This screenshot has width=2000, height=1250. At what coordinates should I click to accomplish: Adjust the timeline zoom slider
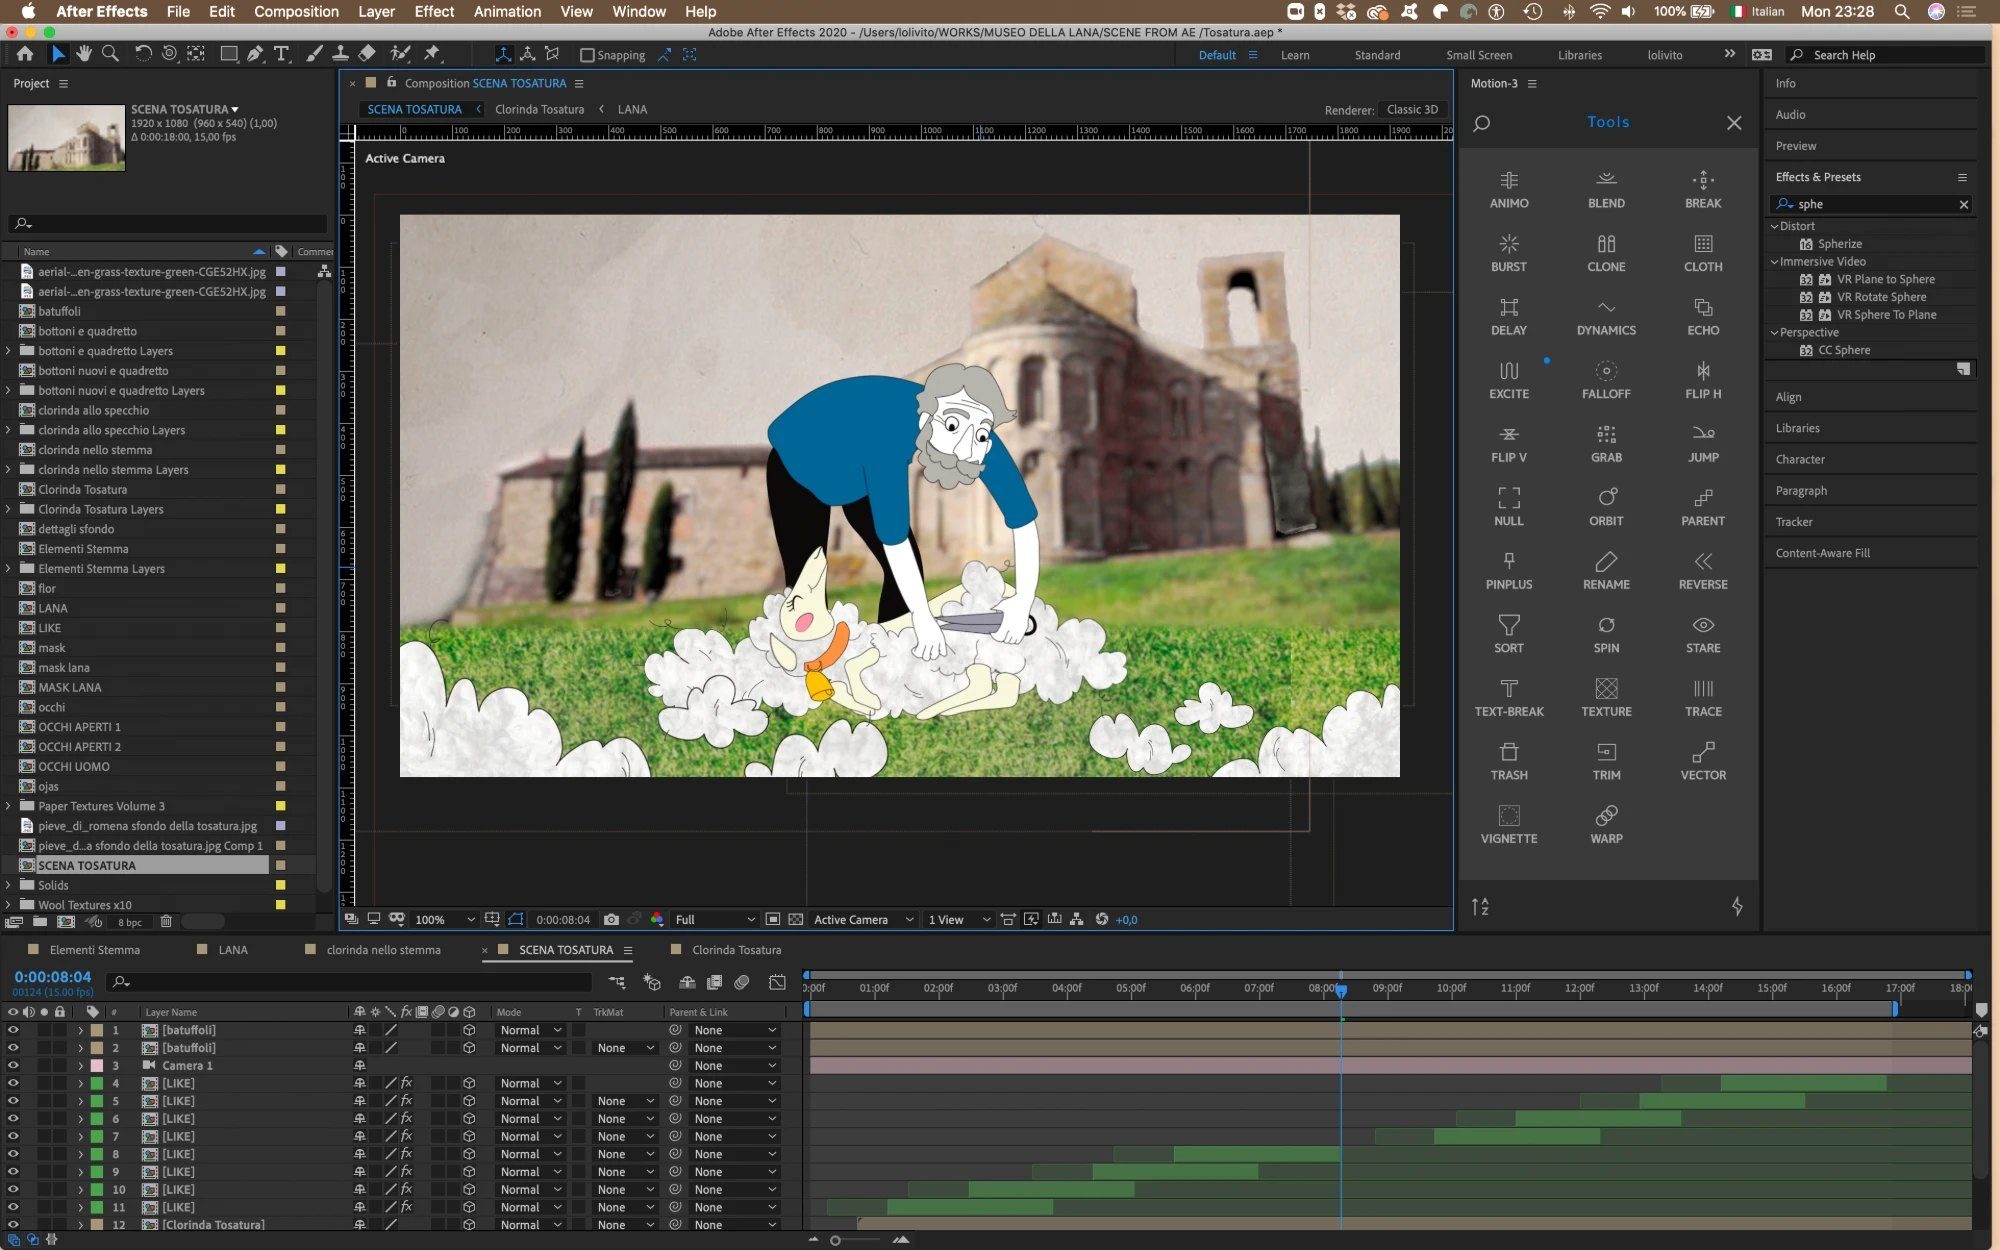[x=836, y=1240]
